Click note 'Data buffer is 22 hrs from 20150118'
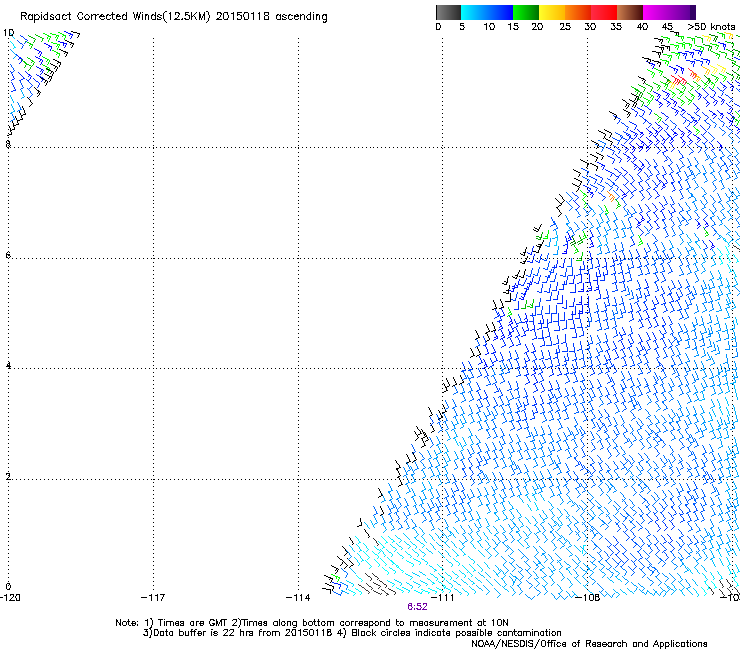This screenshot has height=650, width=740. pyautogui.click(x=242, y=633)
